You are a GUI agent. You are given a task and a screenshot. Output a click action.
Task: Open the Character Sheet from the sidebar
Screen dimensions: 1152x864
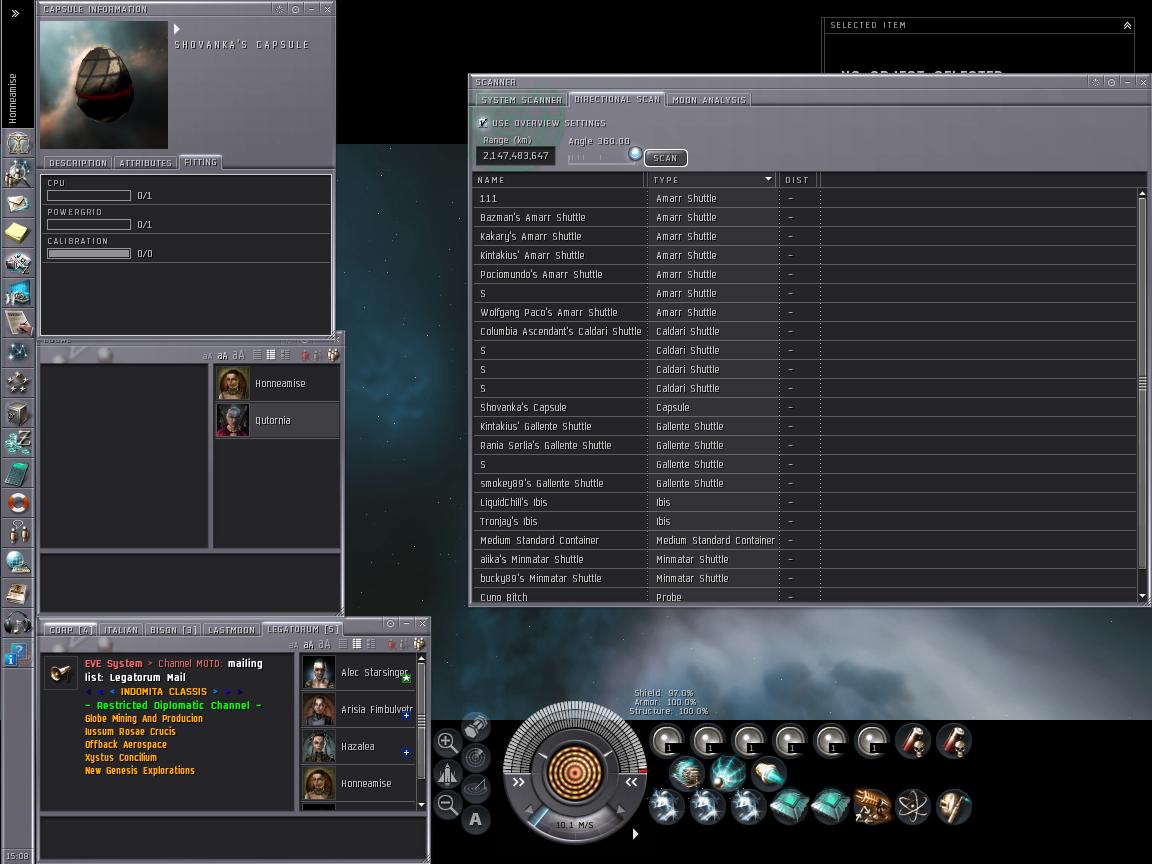click(x=18, y=142)
